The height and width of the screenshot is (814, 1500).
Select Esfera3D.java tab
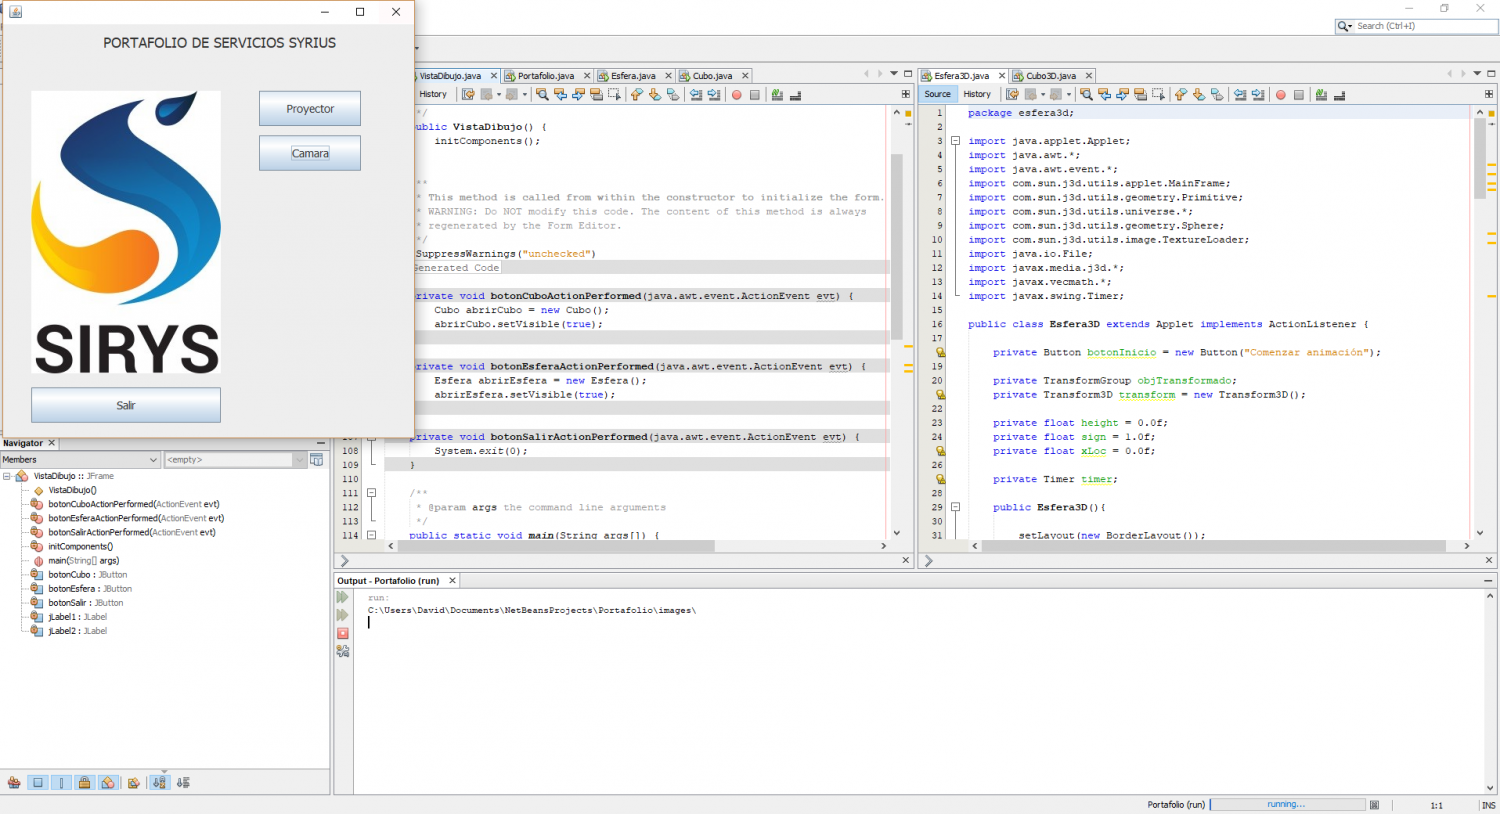pos(961,76)
